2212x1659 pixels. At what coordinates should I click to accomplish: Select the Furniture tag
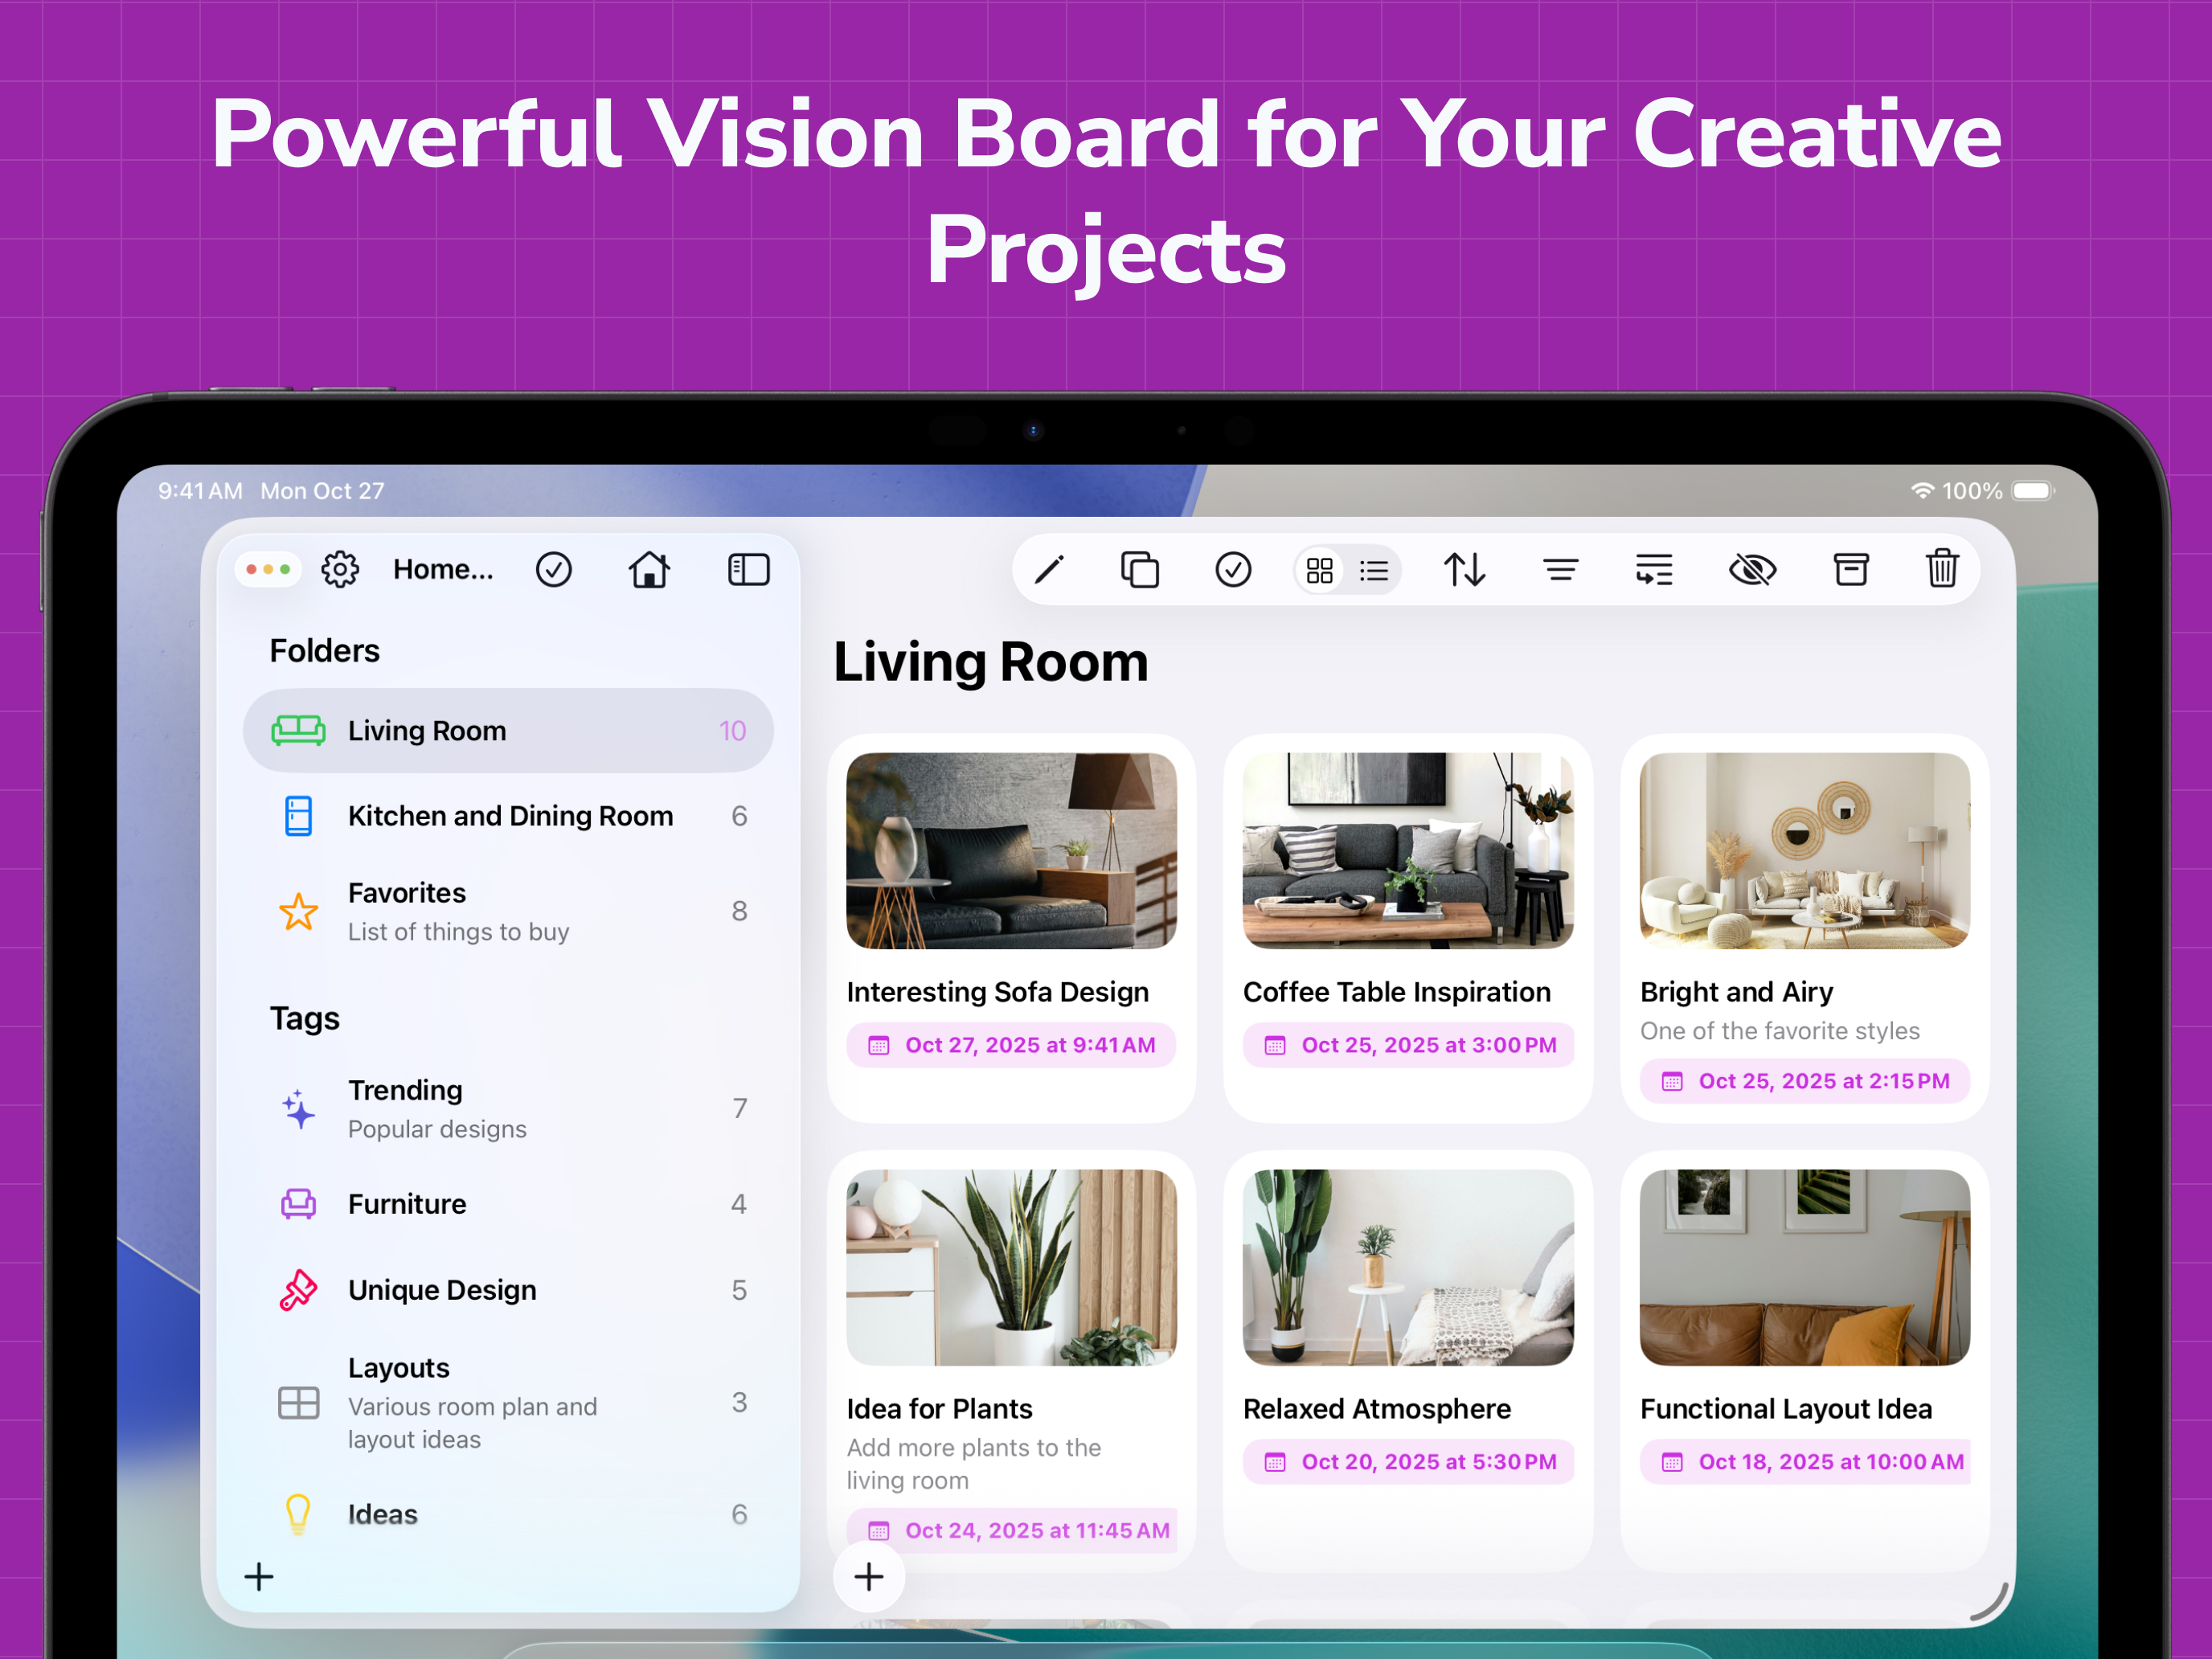click(x=508, y=1204)
